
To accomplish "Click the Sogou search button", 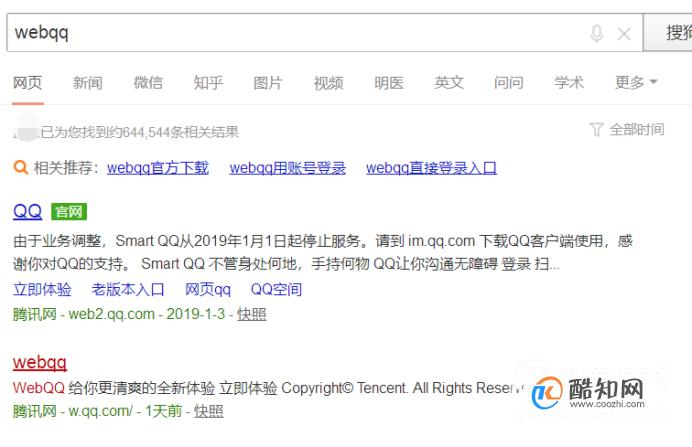I will click(667, 33).
